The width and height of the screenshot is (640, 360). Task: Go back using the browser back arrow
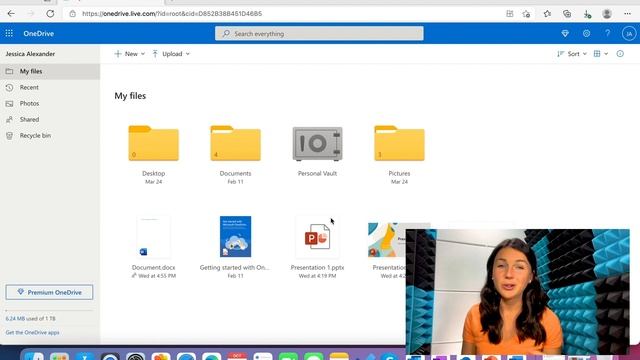point(11,13)
